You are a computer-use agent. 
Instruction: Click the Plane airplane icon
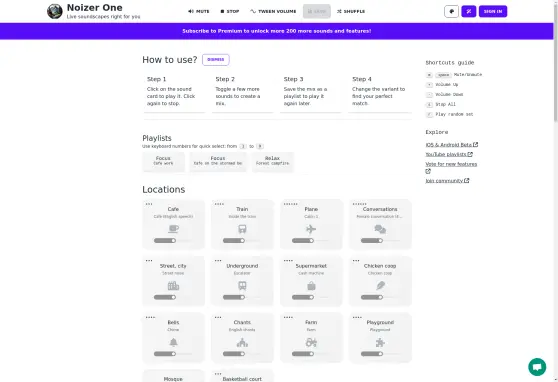pos(311,229)
